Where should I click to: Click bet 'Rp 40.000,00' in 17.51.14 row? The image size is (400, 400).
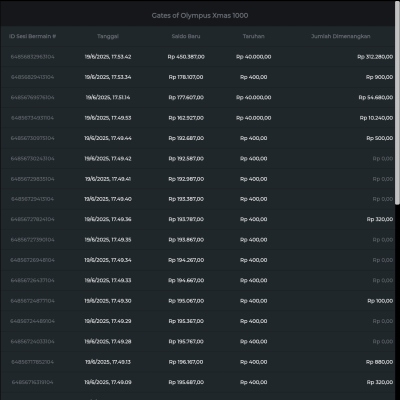253,98
